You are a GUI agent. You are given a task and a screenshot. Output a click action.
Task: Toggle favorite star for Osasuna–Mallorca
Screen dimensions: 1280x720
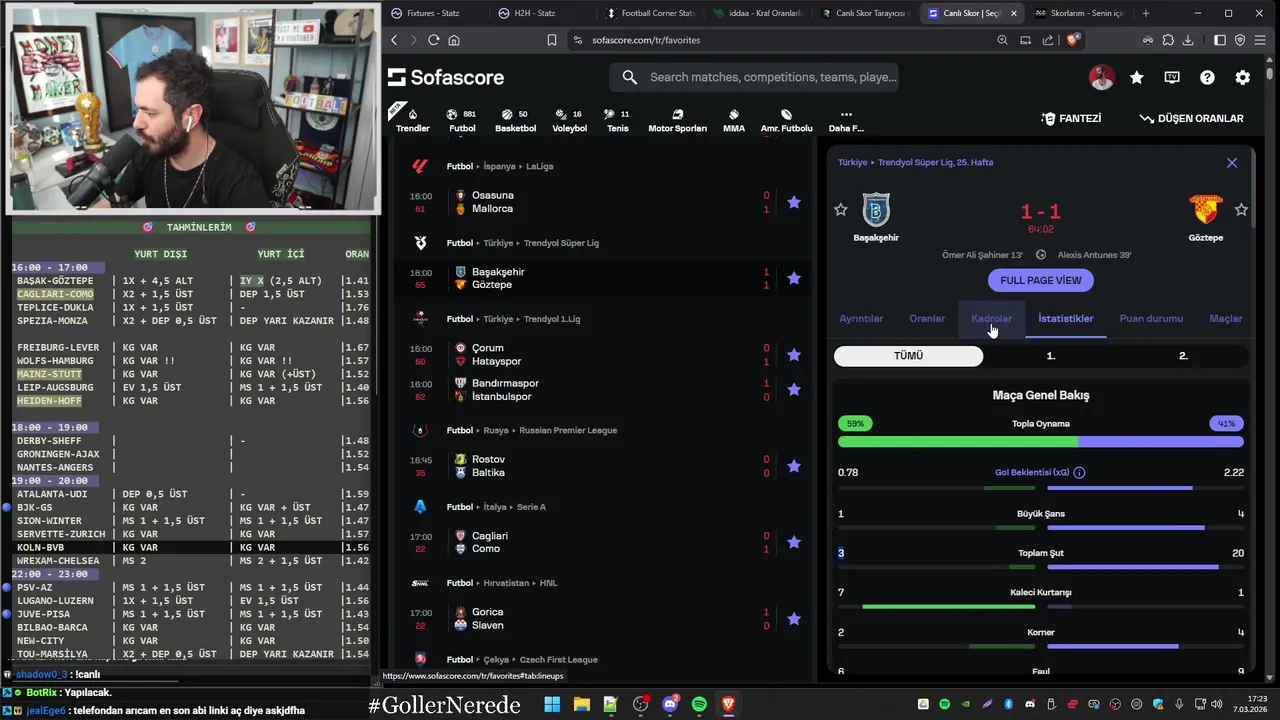click(x=794, y=202)
